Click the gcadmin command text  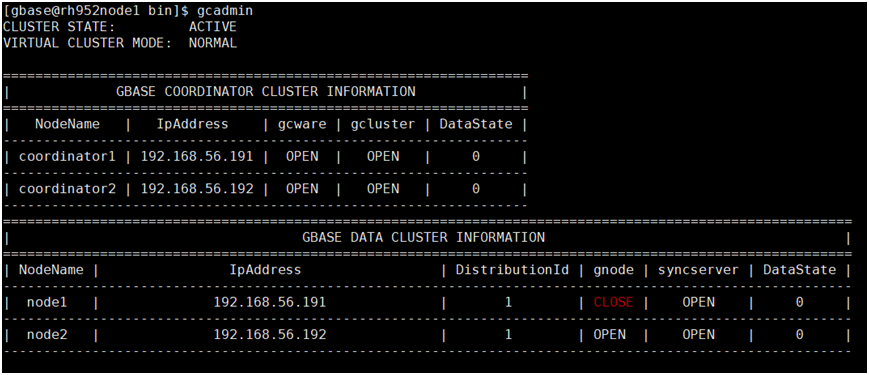coord(225,12)
